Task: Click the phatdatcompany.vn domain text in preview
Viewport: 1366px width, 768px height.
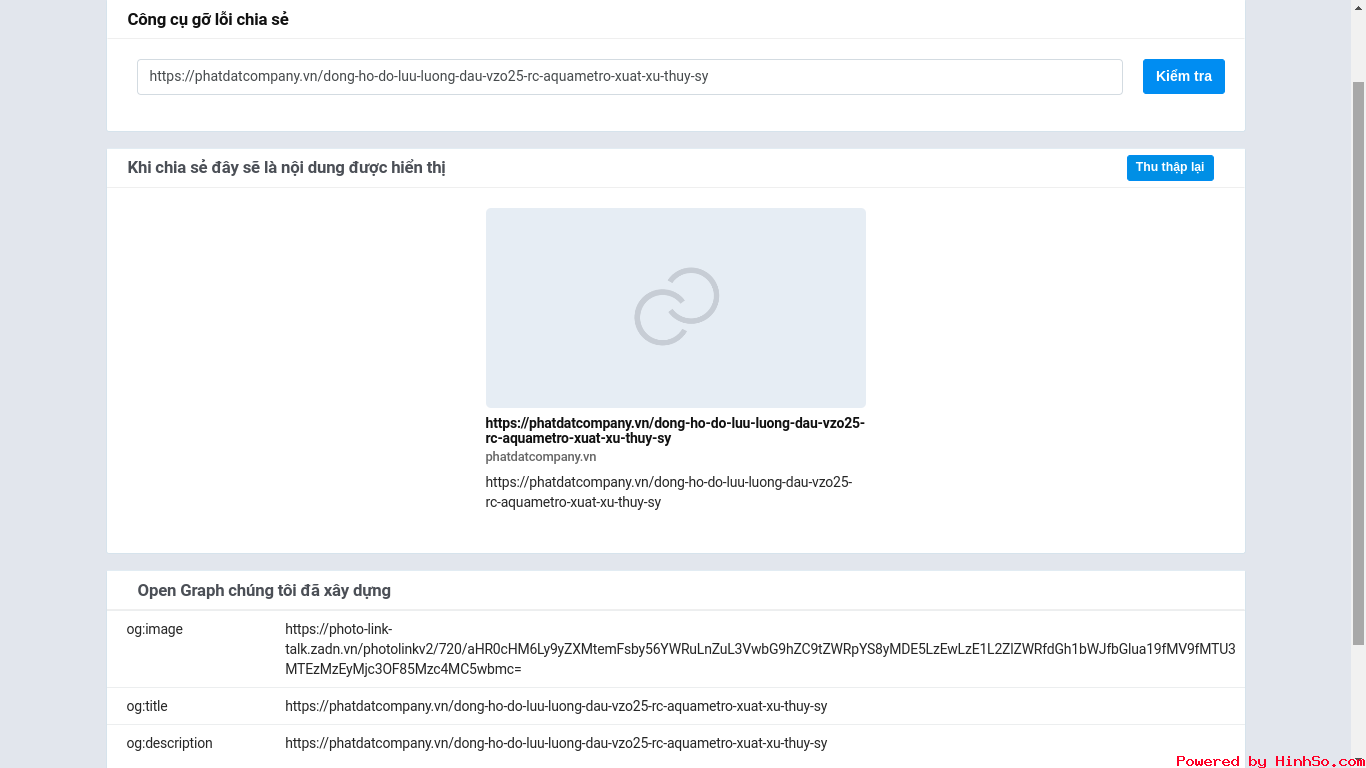Action: tap(541, 457)
